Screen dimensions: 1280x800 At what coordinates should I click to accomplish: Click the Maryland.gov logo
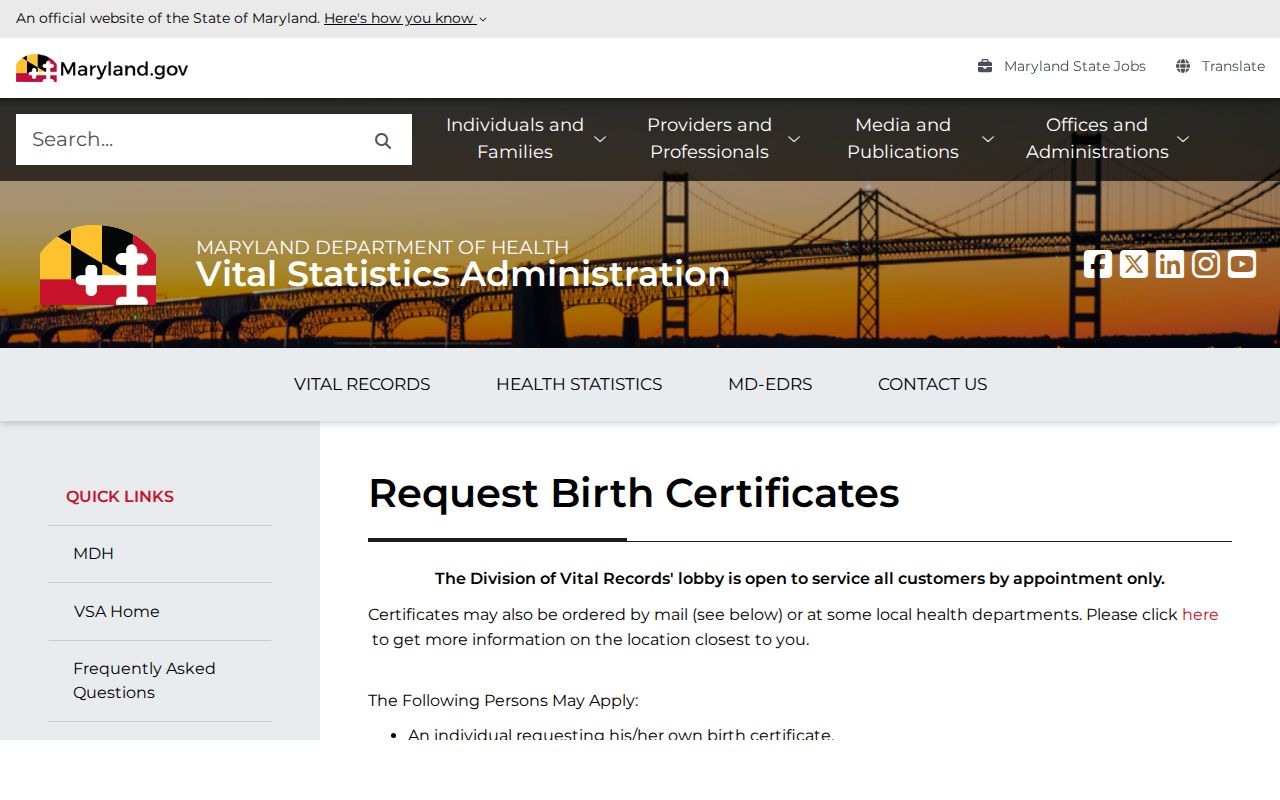(101, 68)
